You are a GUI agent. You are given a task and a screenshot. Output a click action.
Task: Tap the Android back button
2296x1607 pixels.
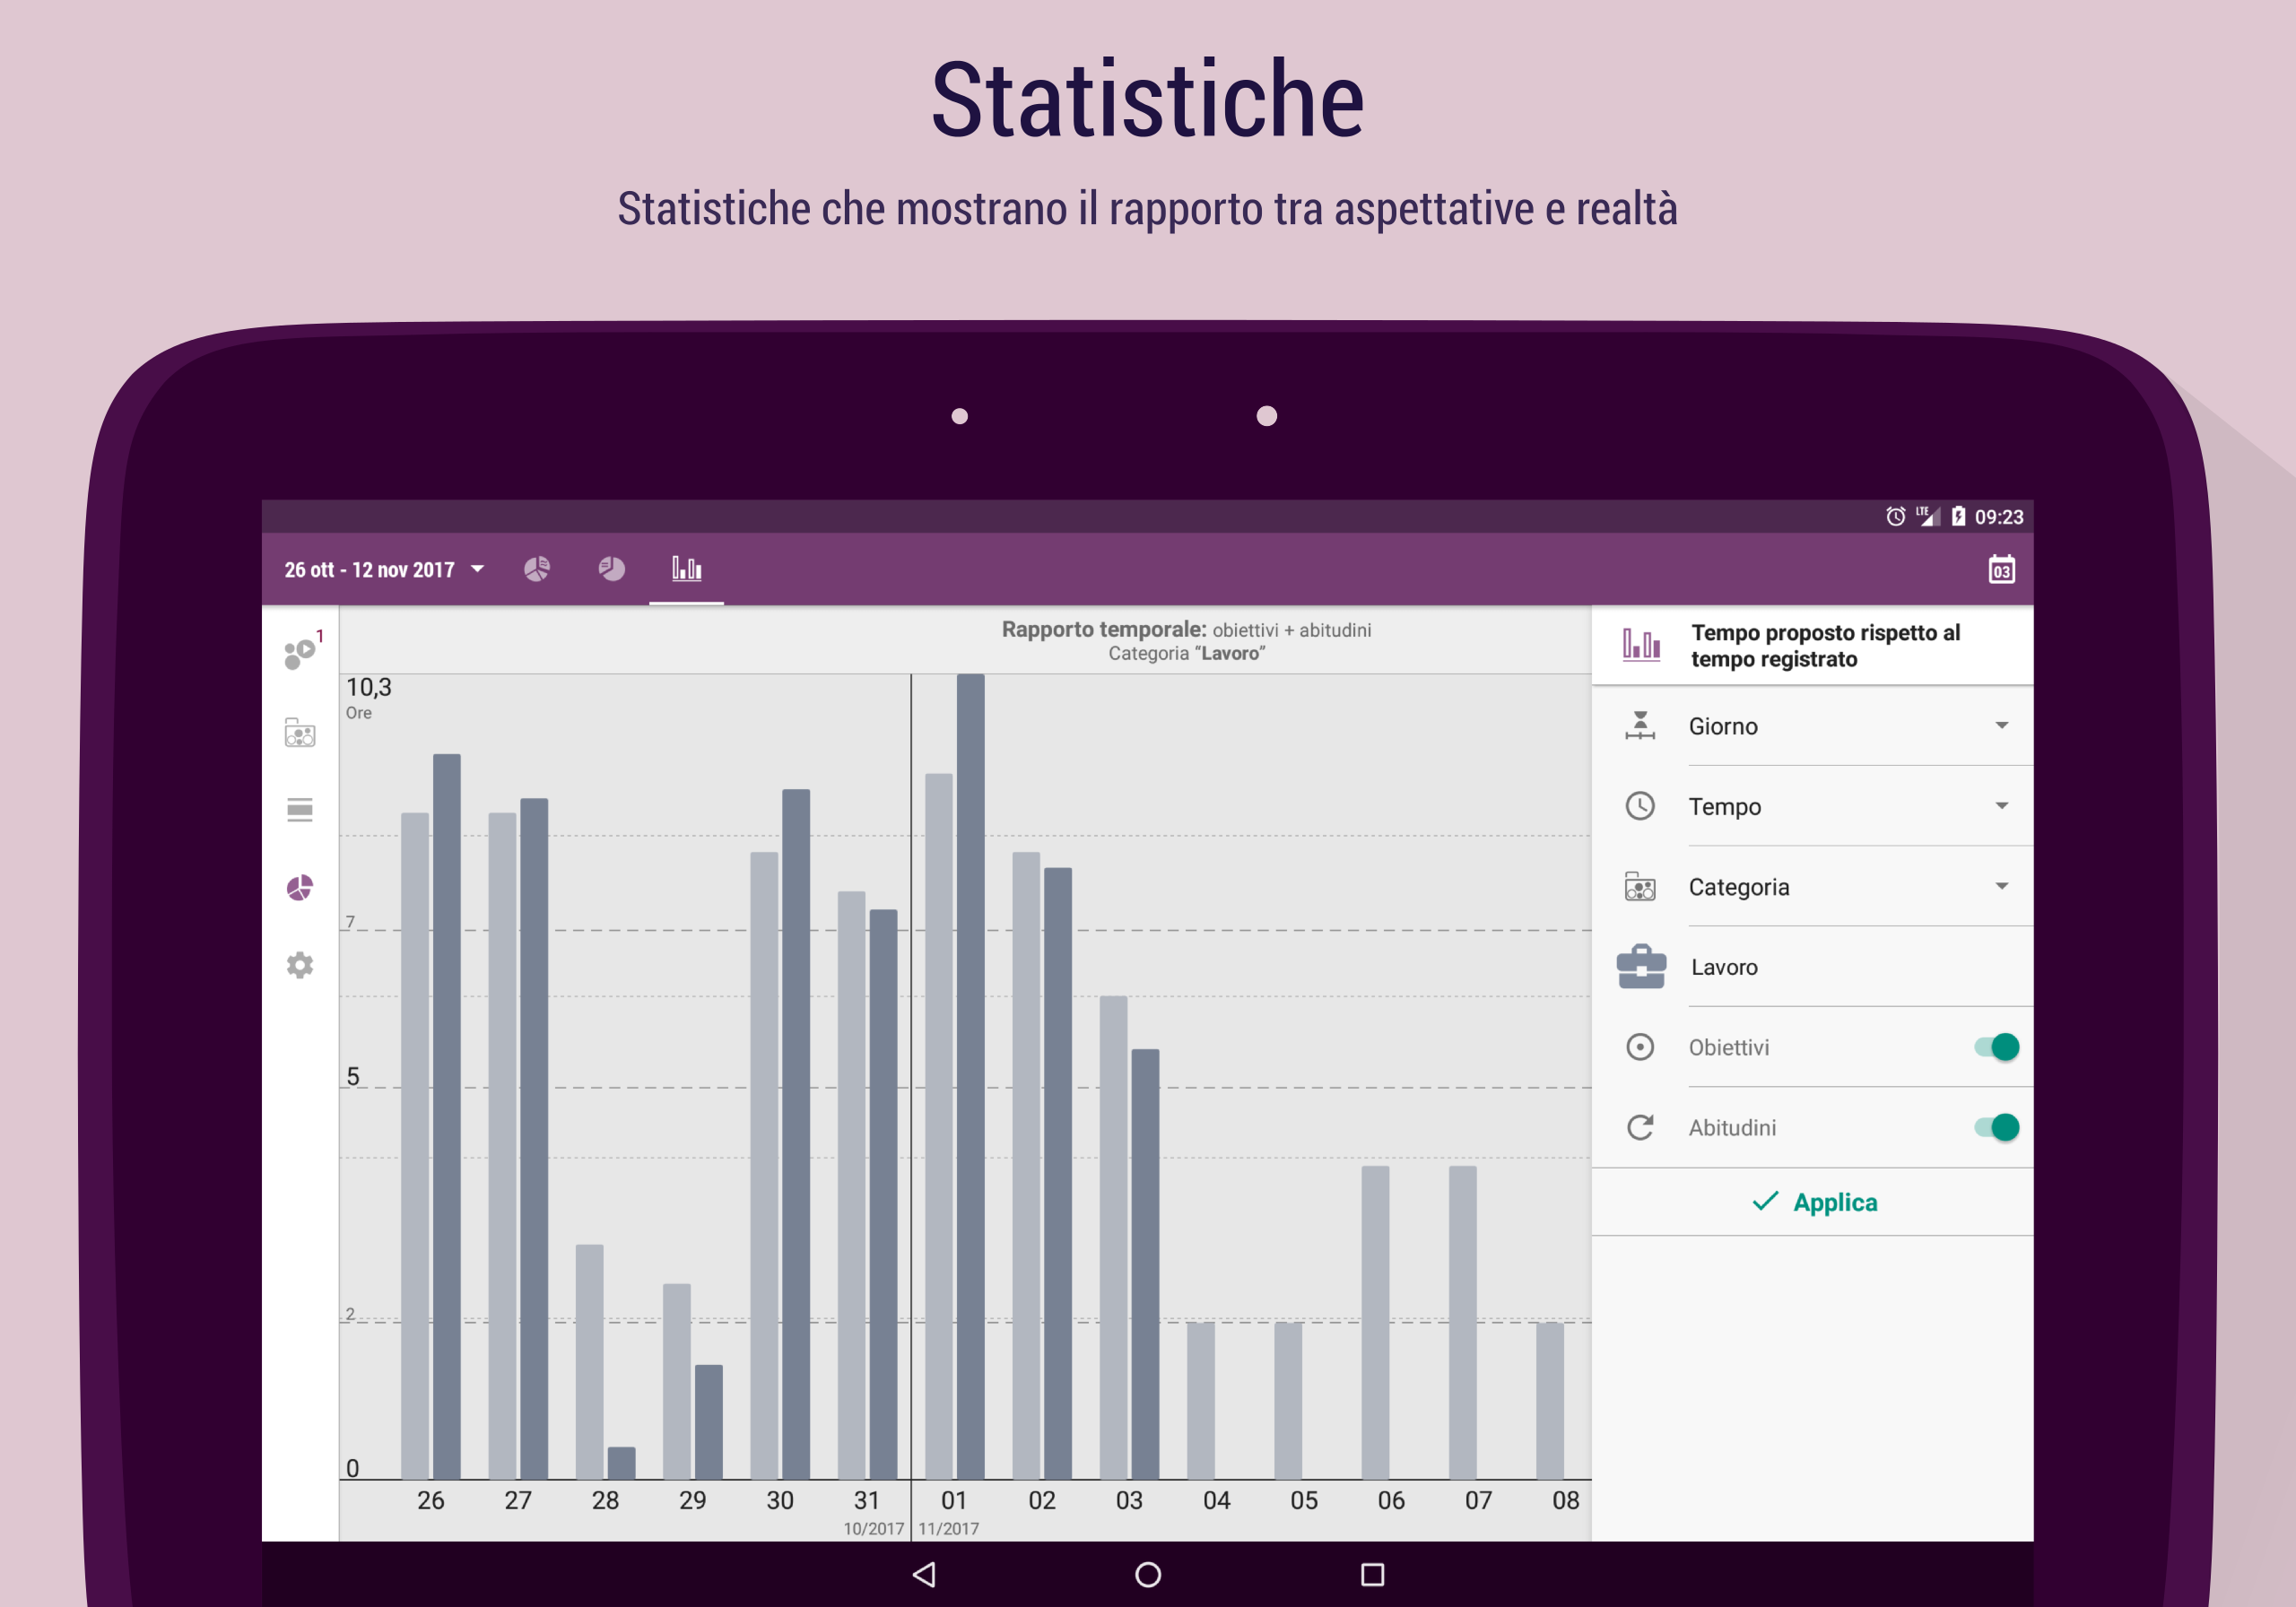tap(924, 1575)
